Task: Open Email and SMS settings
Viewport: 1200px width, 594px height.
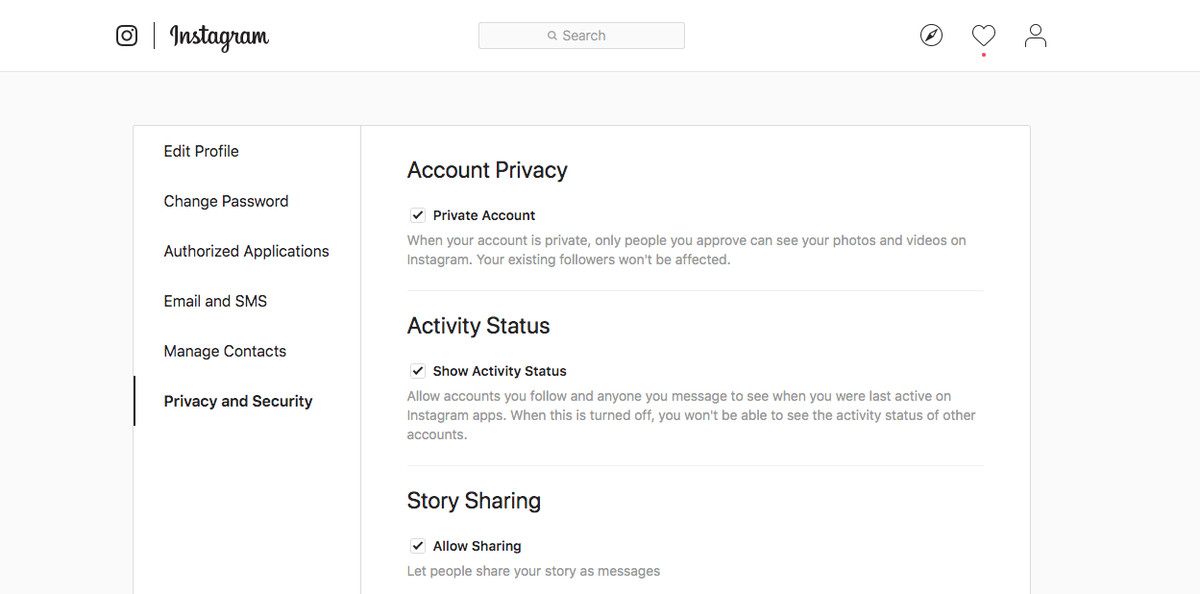Action: [x=215, y=301]
